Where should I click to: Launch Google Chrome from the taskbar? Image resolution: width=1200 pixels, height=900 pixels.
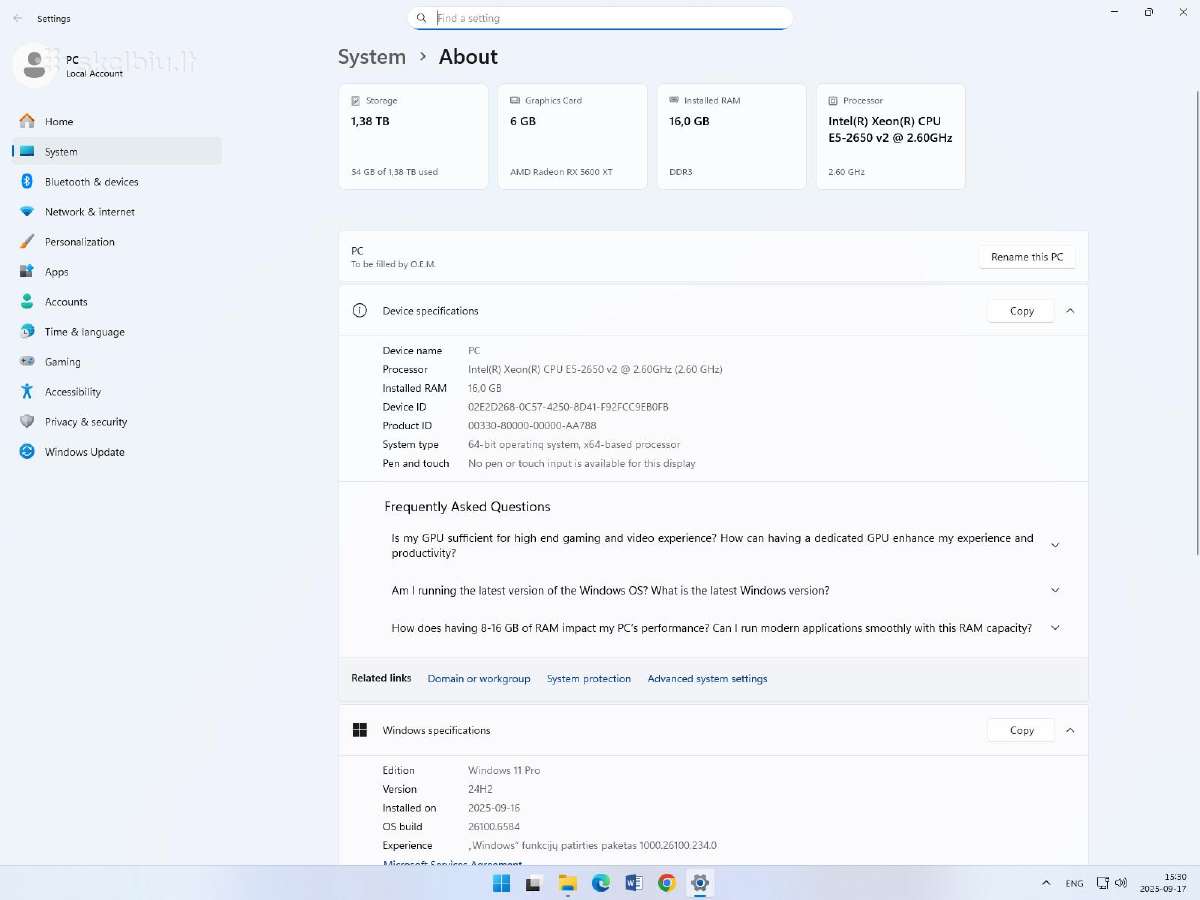[x=666, y=883]
